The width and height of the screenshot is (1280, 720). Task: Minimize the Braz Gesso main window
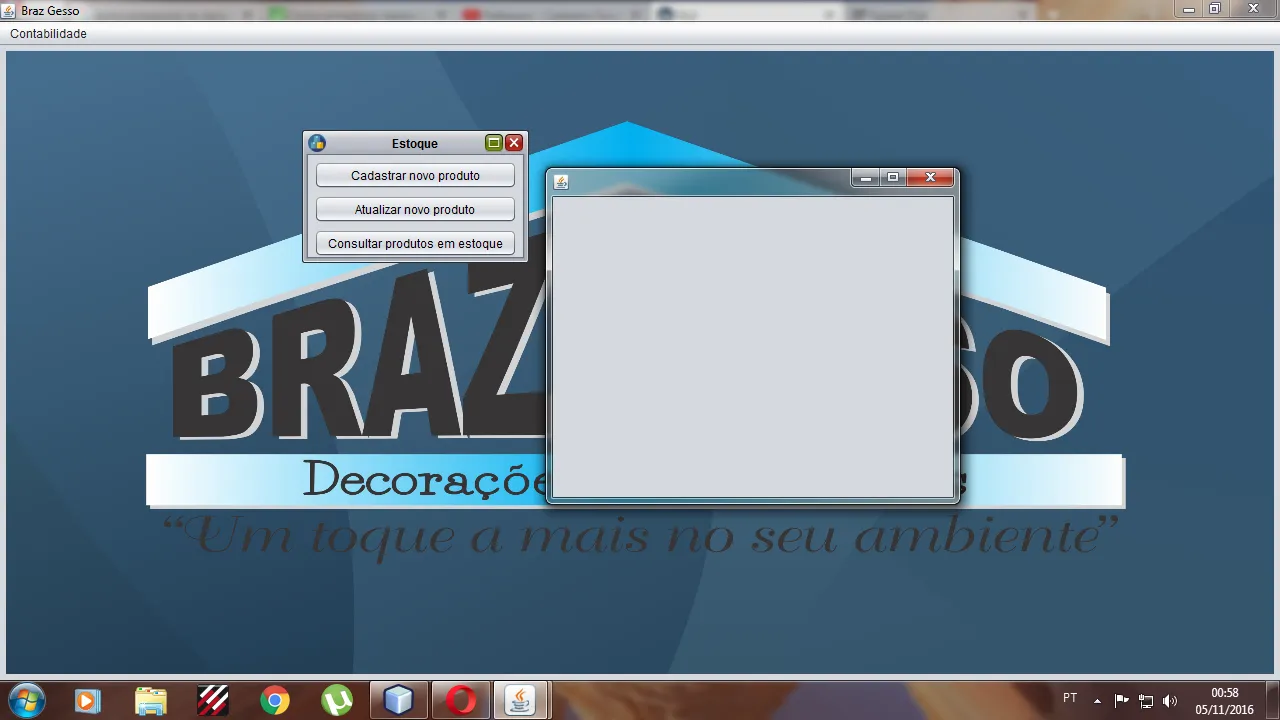[x=1189, y=8]
